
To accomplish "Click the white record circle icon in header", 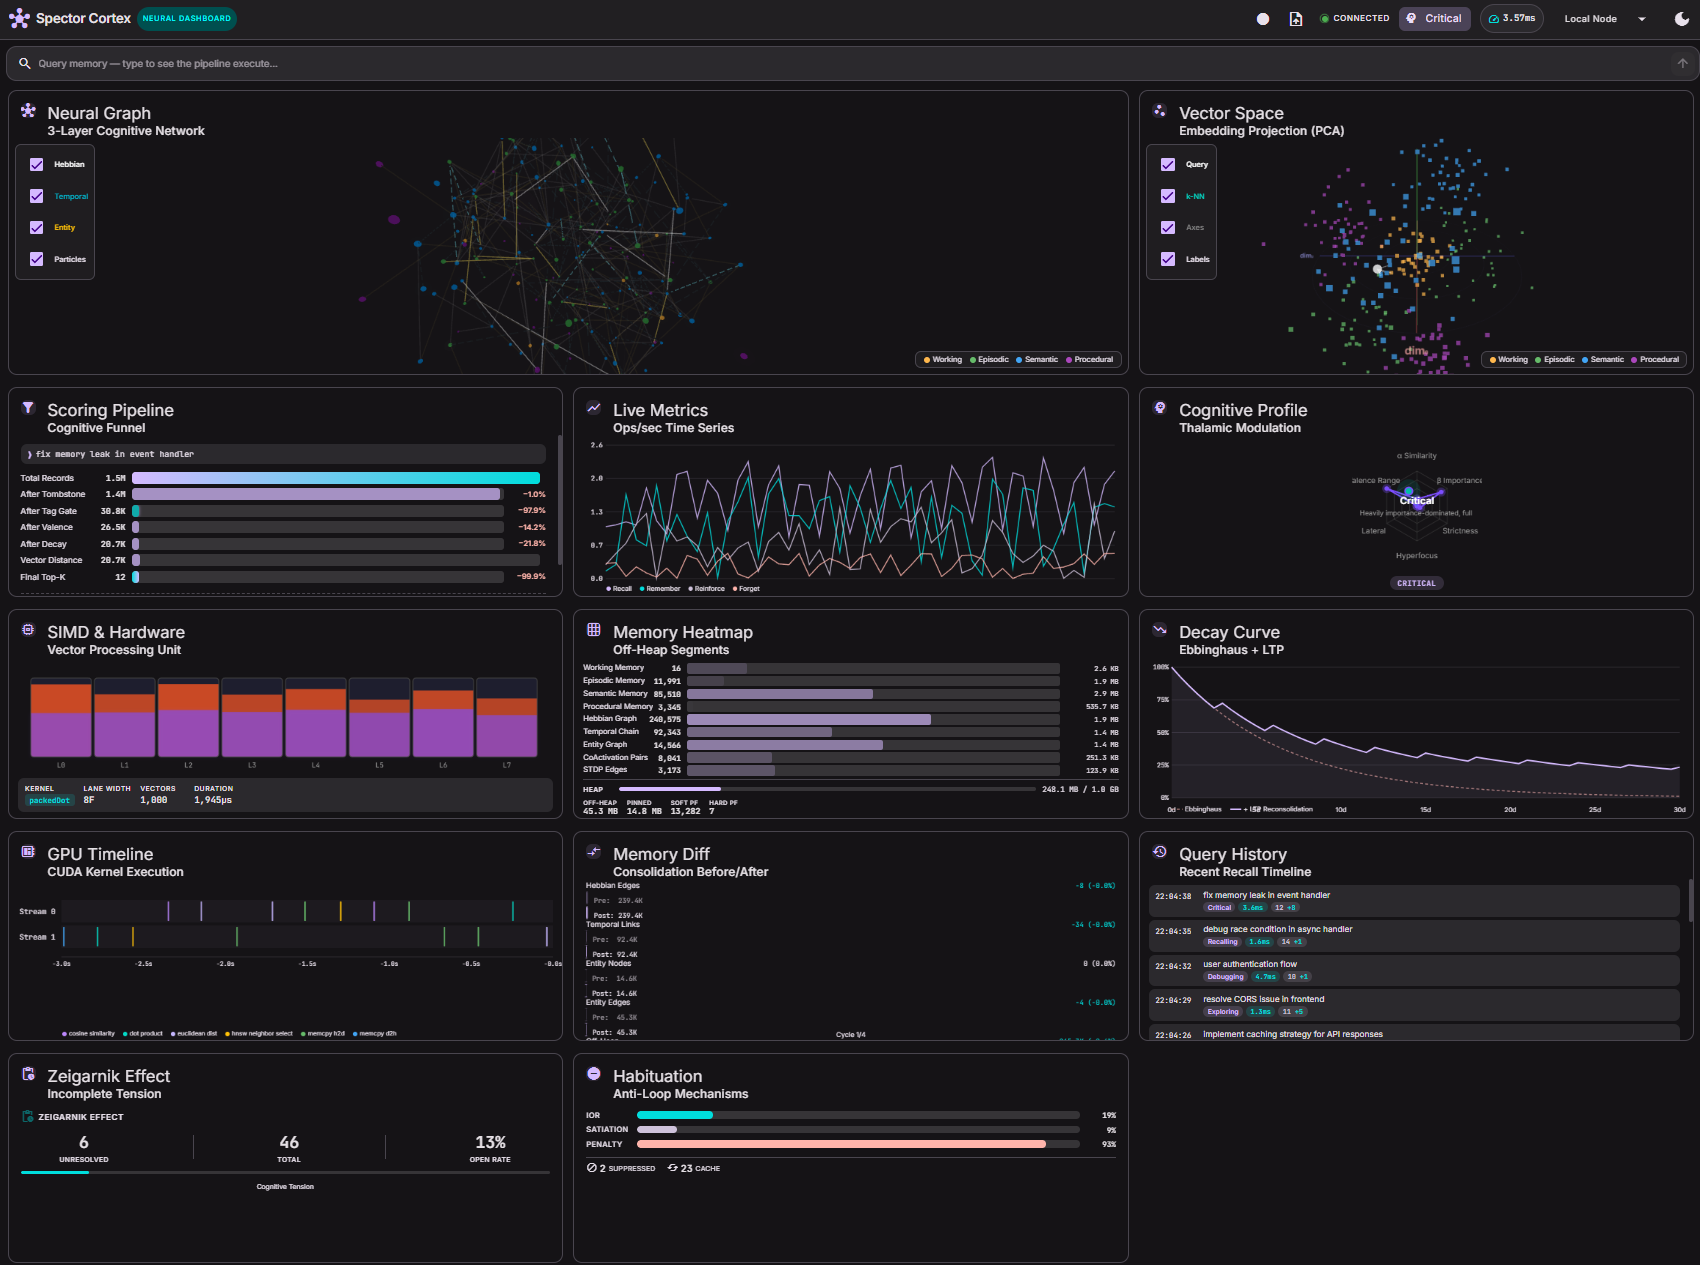I will [x=1263, y=19].
